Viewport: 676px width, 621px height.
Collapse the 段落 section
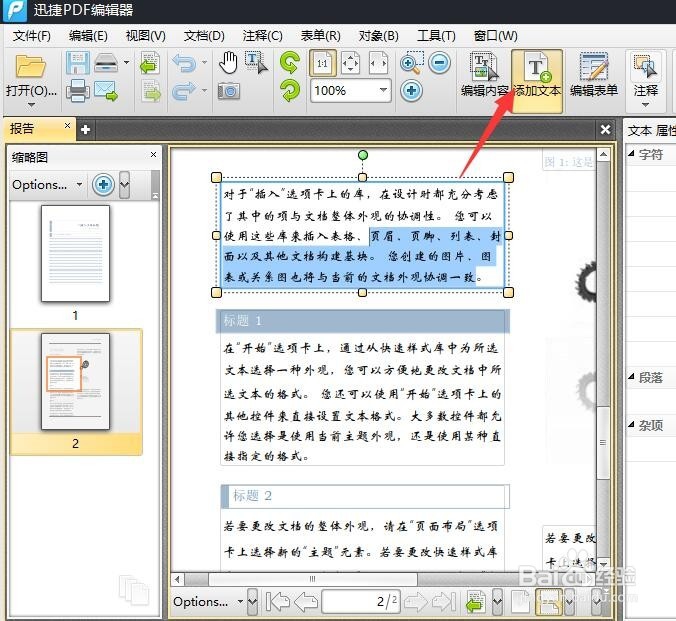coord(632,377)
